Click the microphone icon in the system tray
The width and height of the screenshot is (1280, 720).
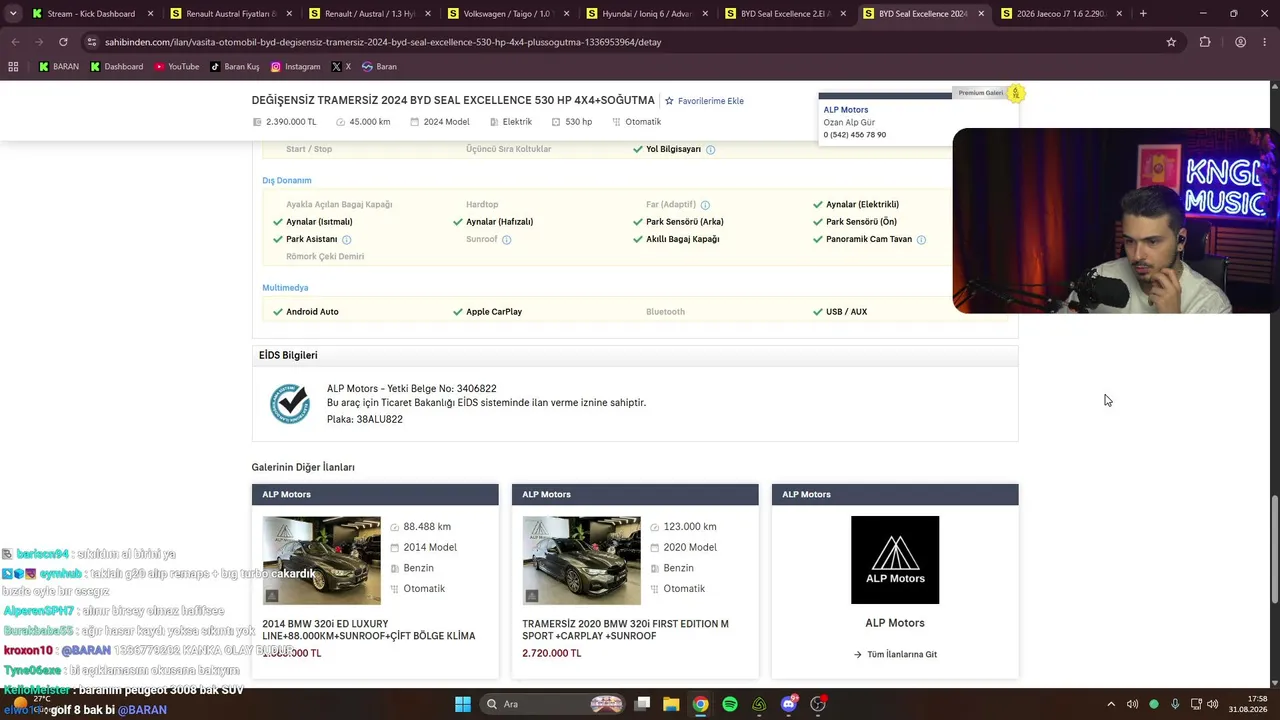1175,704
